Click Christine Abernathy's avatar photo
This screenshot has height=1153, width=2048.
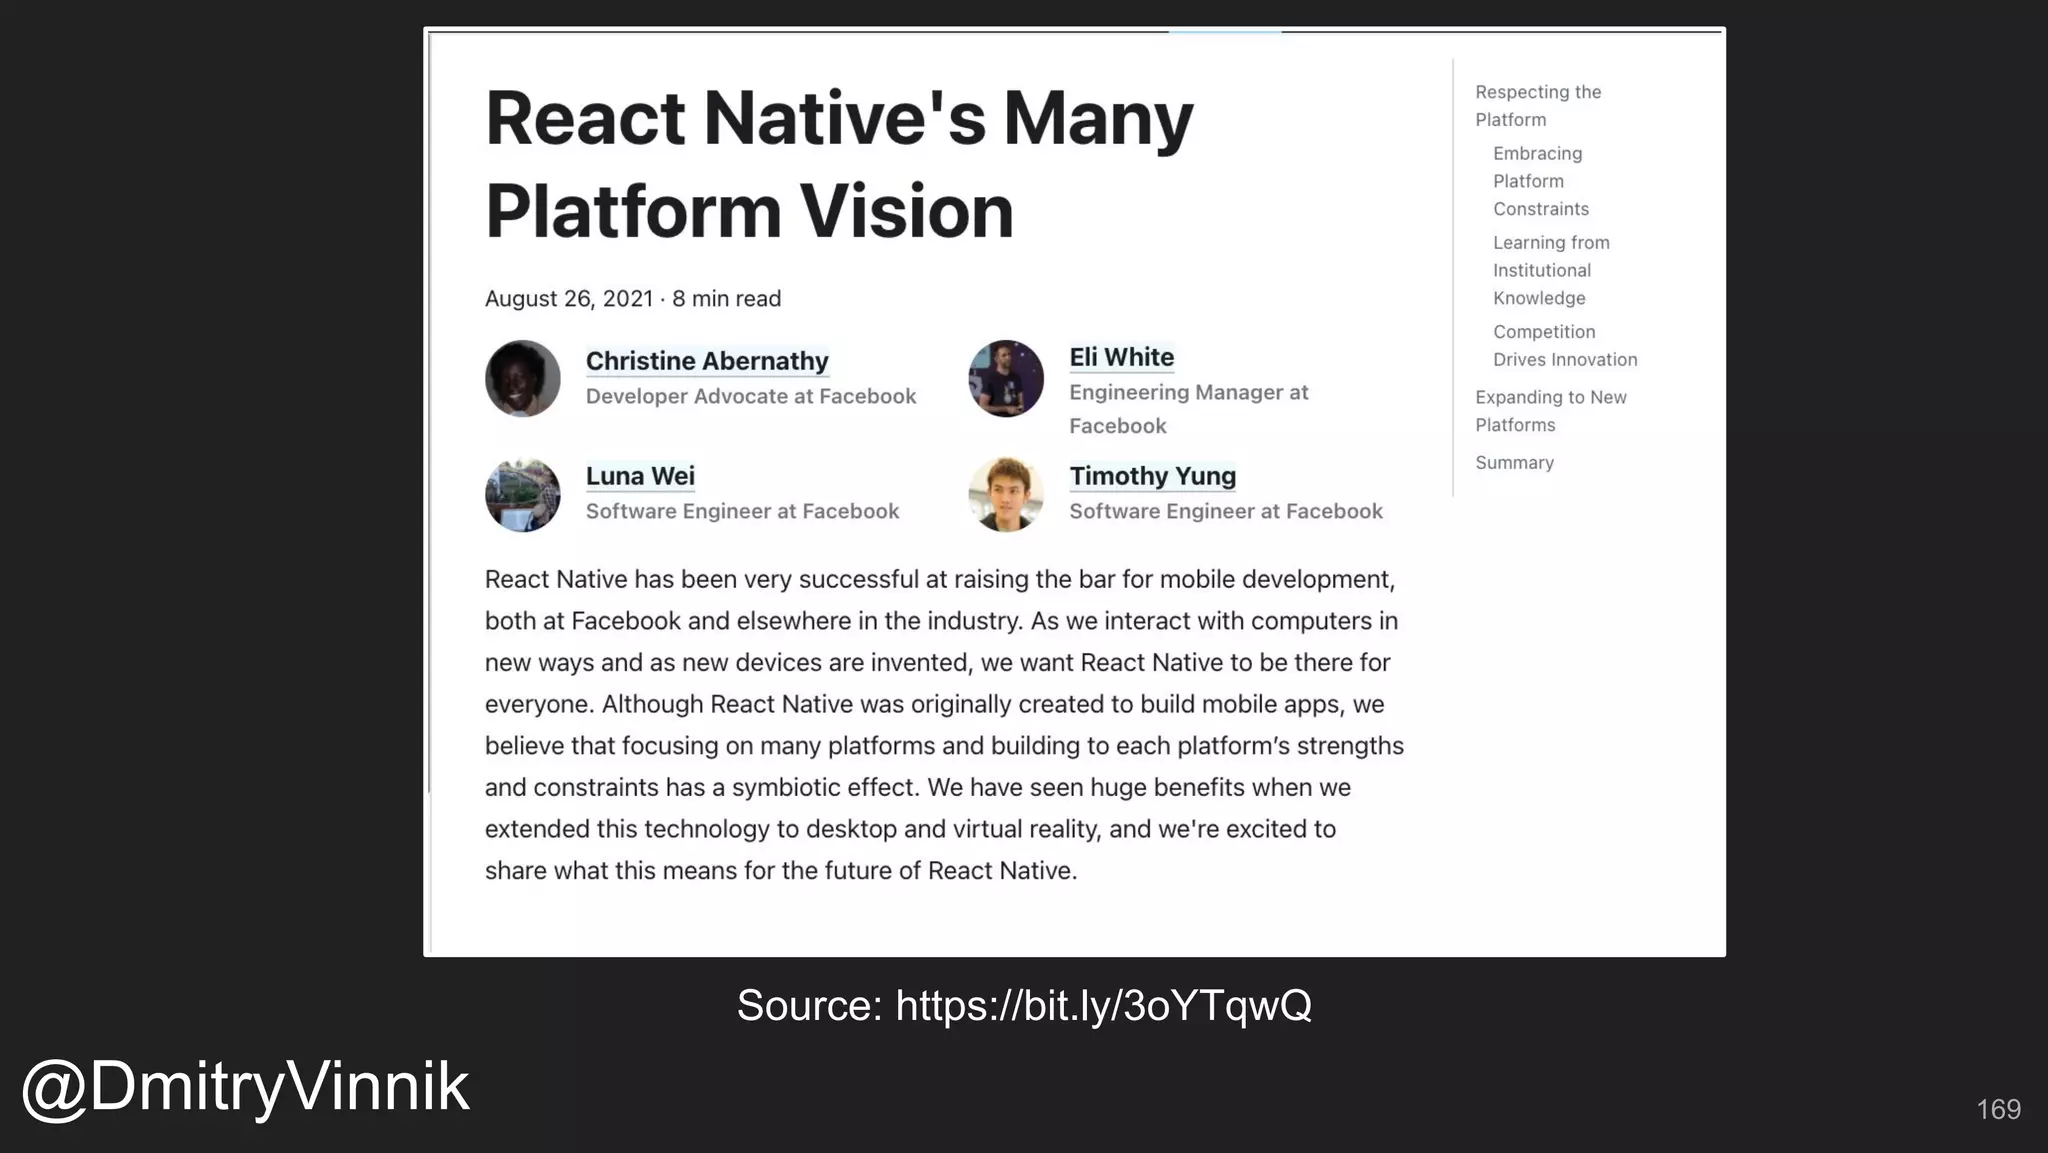pos(523,378)
